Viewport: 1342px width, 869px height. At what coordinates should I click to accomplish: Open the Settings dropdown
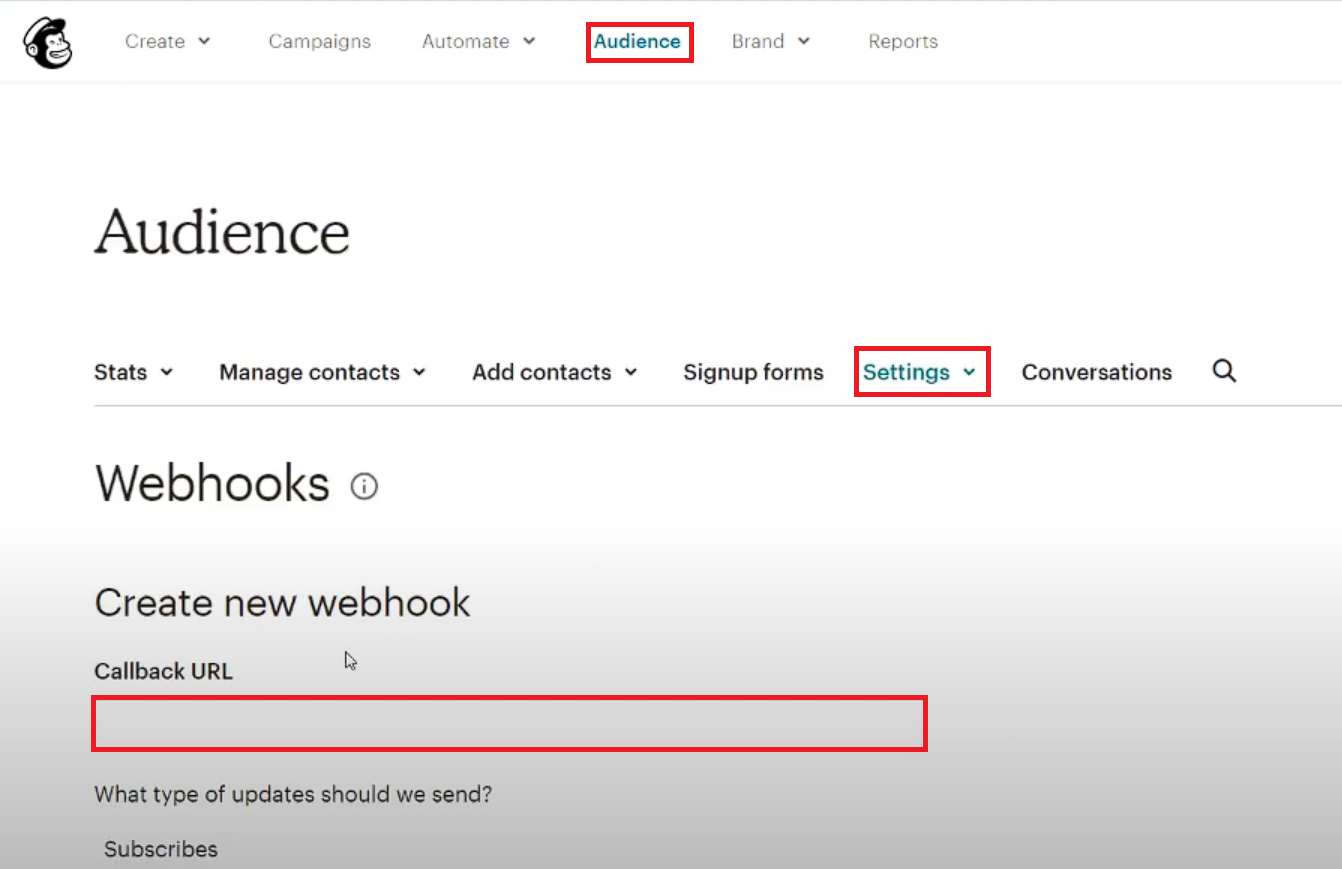(x=920, y=372)
